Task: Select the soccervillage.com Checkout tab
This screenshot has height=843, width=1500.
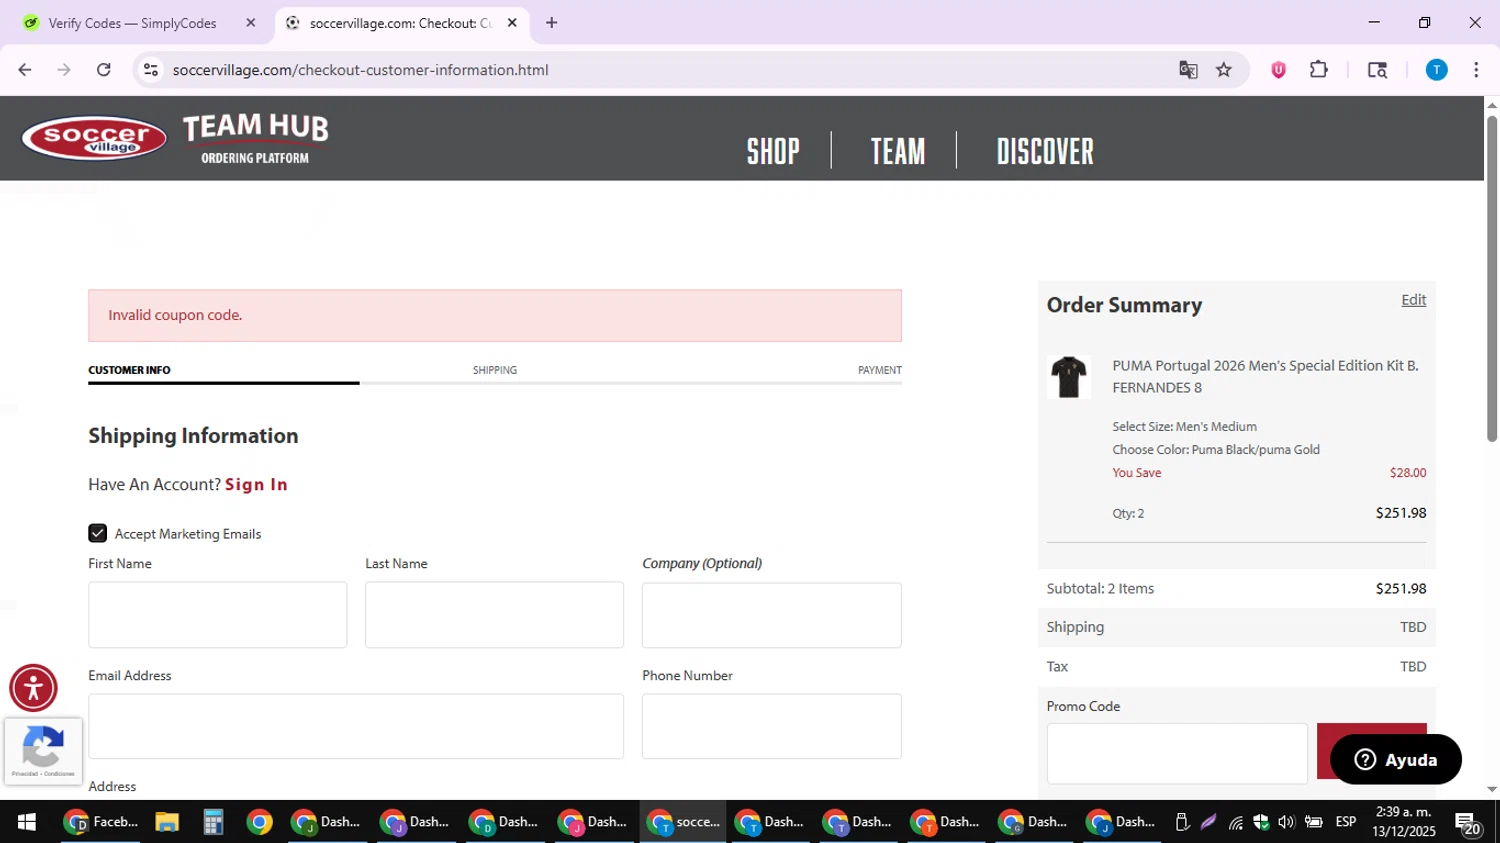Action: pyautogui.click(x=400, y=22)
